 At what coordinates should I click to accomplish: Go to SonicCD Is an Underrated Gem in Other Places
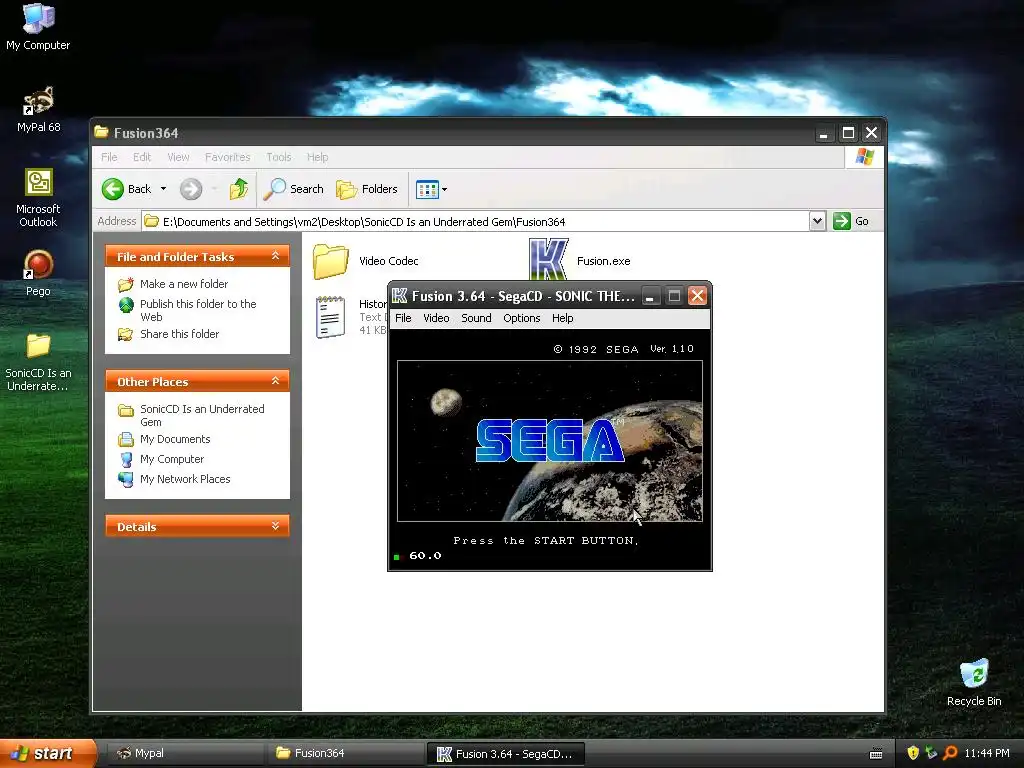point(202,415)
